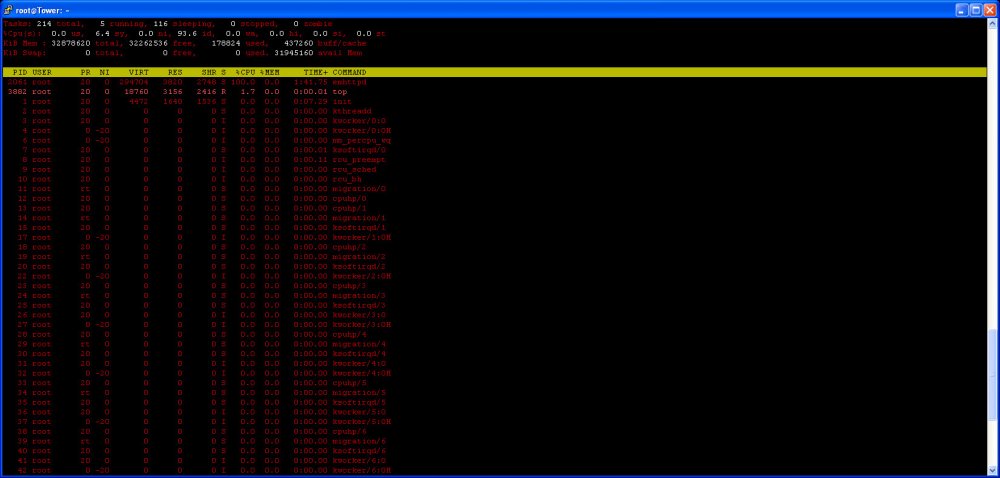The width and height of the screenshot is (1000, 478).
Task: Maximize the root@Tower terminal window
Action: click(x=976, y=10)
